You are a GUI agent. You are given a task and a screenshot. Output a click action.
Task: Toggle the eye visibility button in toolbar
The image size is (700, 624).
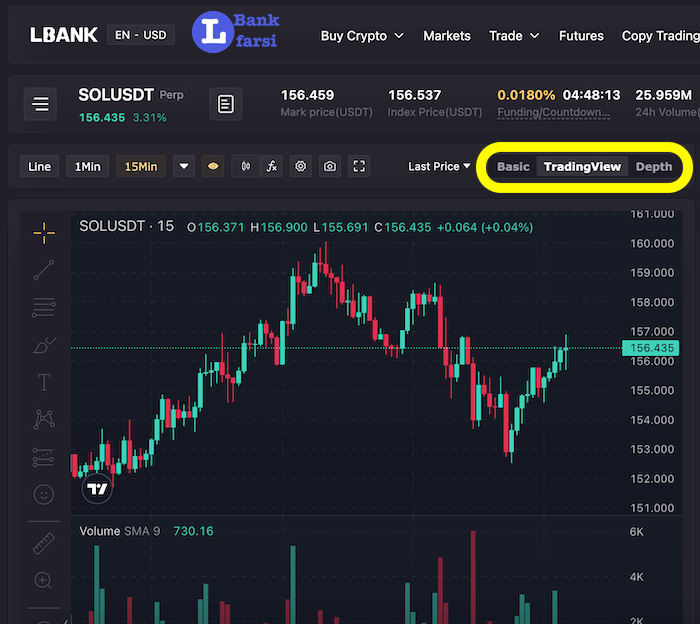click(212, 167)
